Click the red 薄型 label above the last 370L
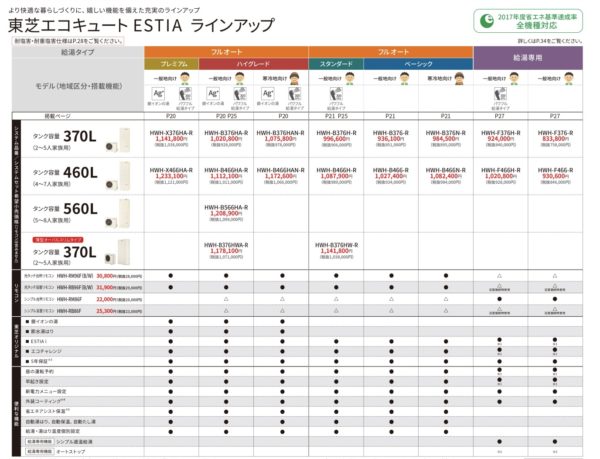Viewport: 600px width, 459px height. (58, 240)
